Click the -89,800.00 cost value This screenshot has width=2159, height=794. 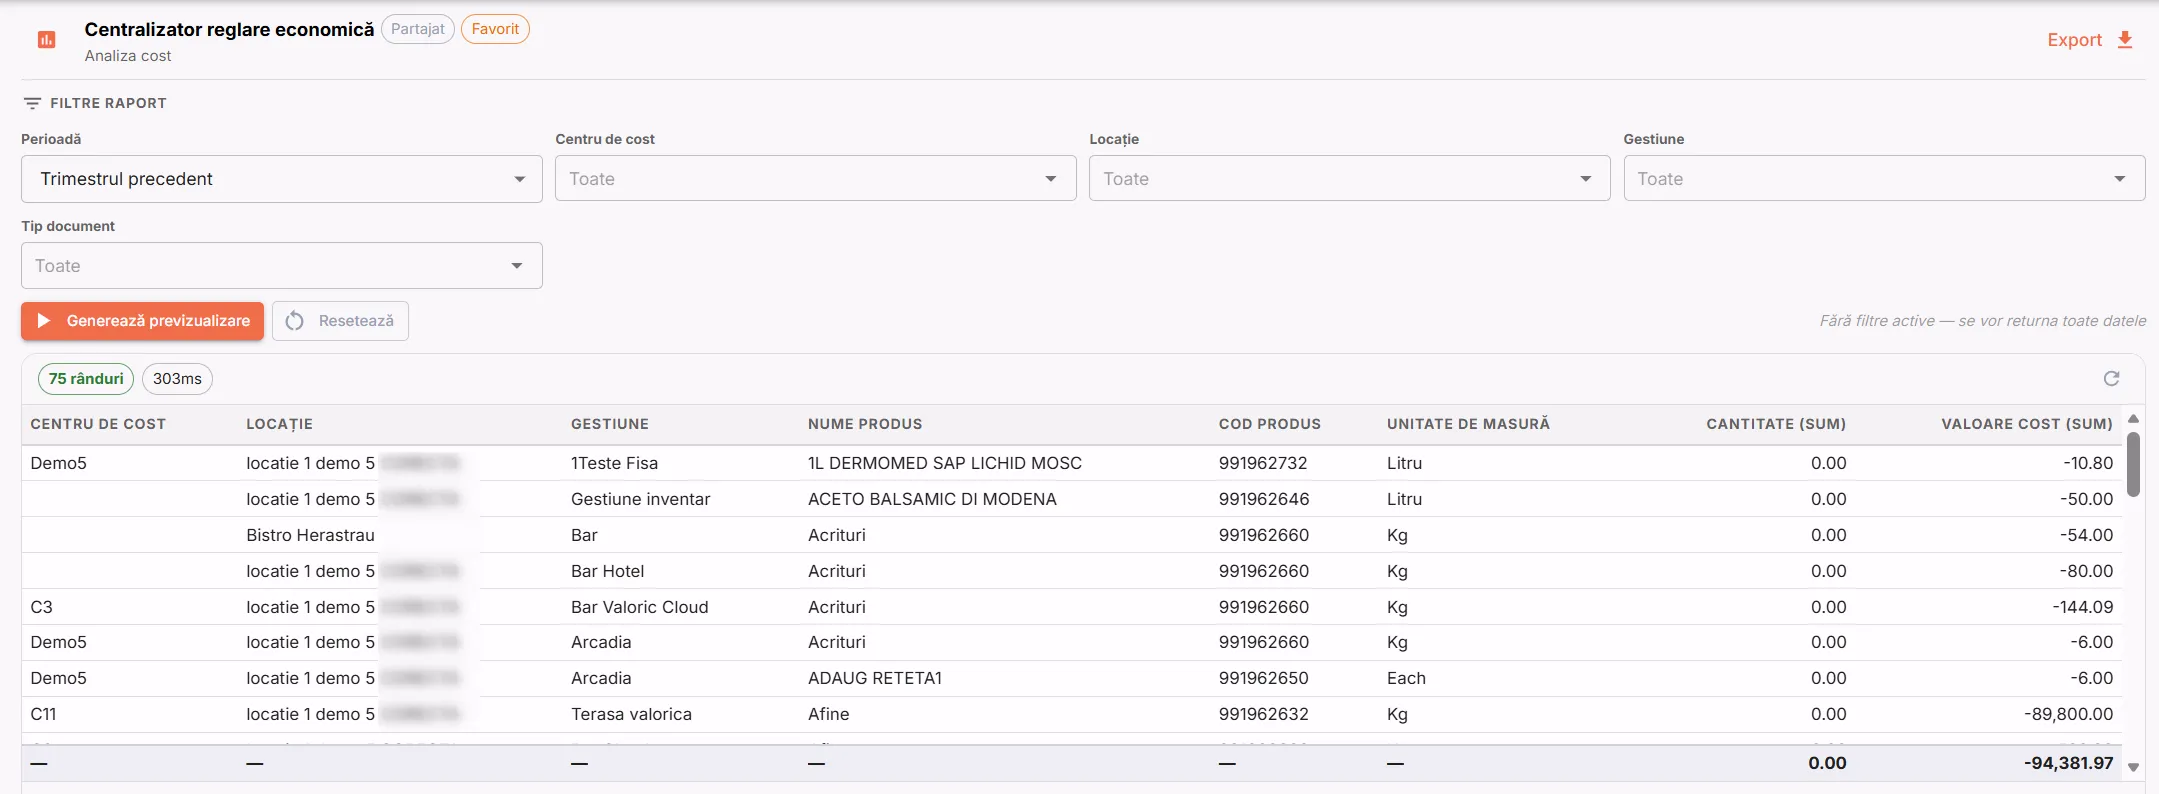tap(2068, 714)
